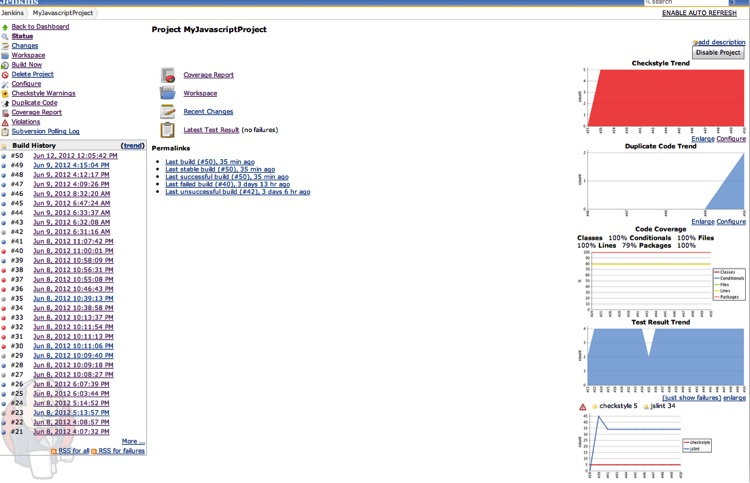
Task: Open the Subversion Polling Log link
Action: [45, 132]
